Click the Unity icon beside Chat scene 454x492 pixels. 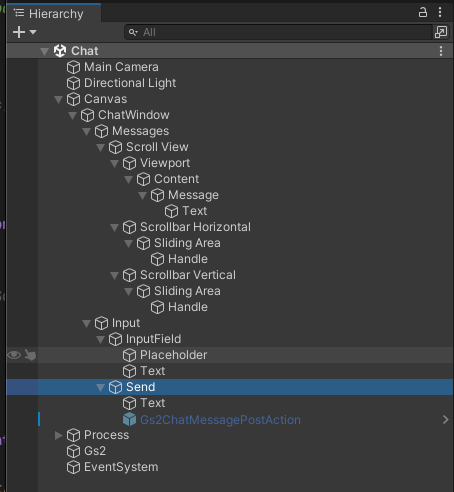click(x=60, y=51)
